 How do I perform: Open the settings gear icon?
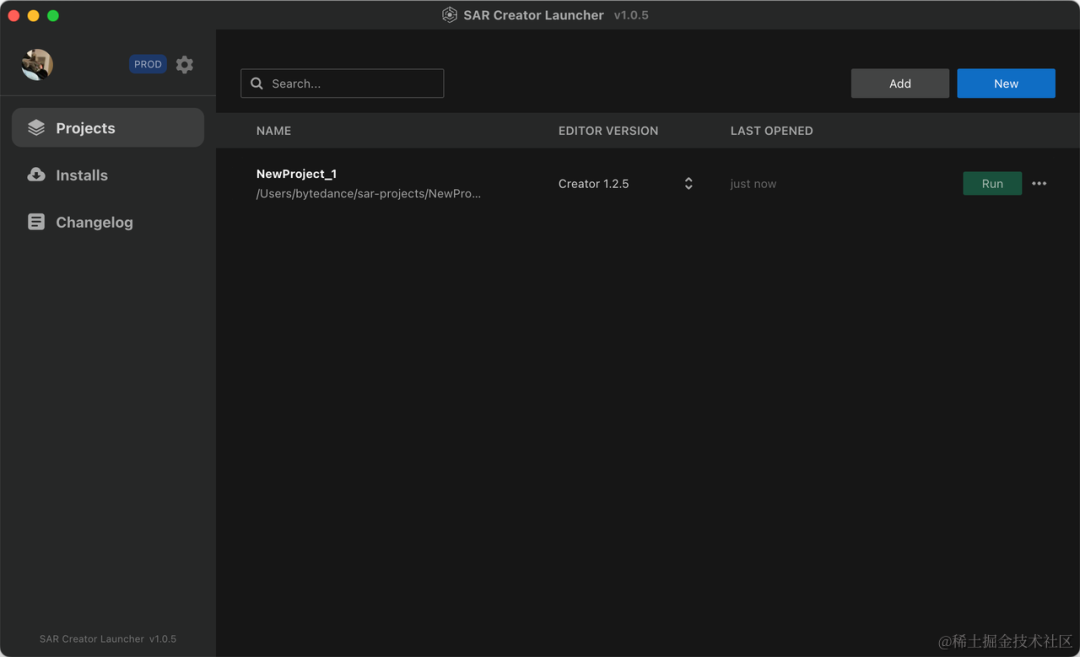coord(184,65)
